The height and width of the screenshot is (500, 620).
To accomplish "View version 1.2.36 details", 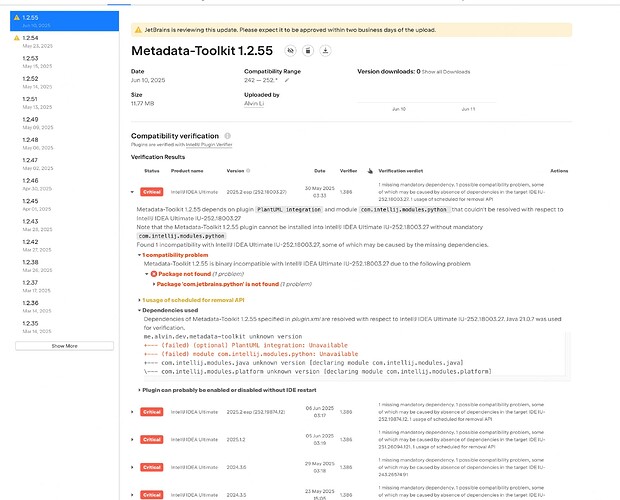I will 64,307.
